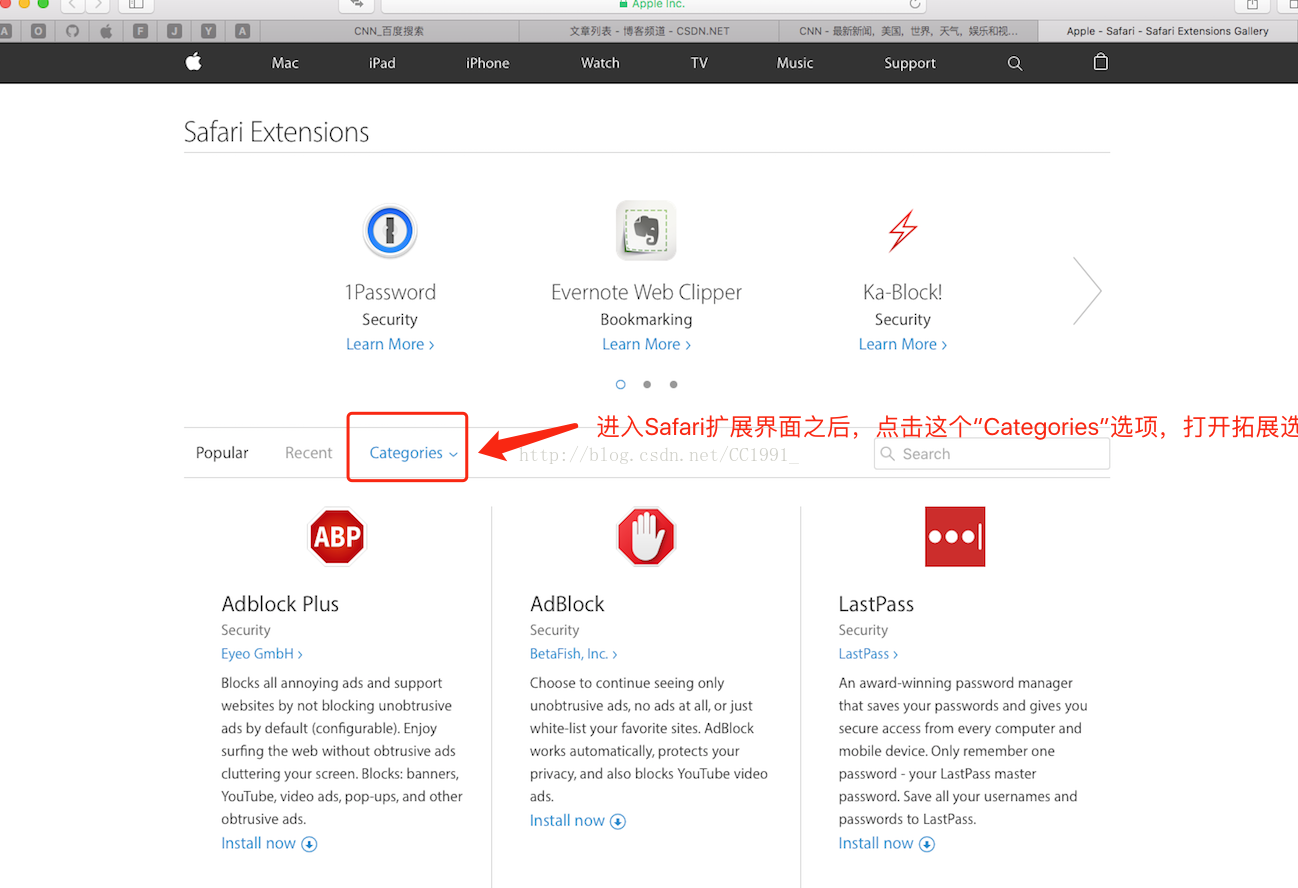This screenshot has height=888, width=1298.
Task: Click the red LastPass dots logo
Action: tap(955, 537)
